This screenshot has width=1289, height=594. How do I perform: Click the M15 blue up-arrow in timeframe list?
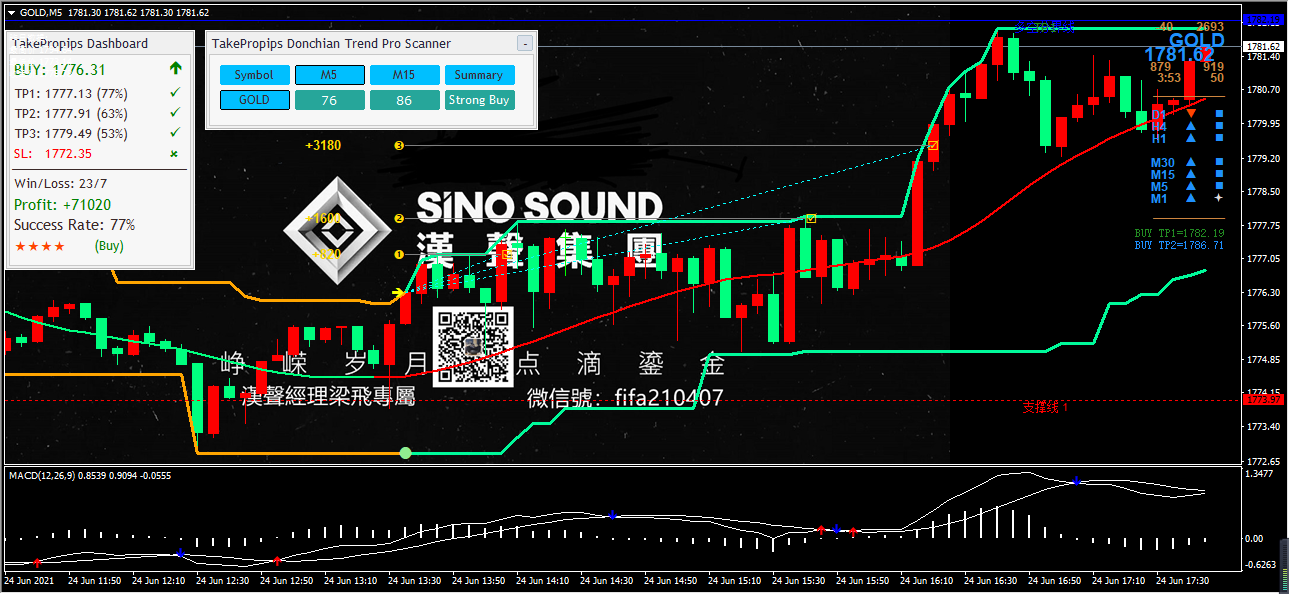1190,175
